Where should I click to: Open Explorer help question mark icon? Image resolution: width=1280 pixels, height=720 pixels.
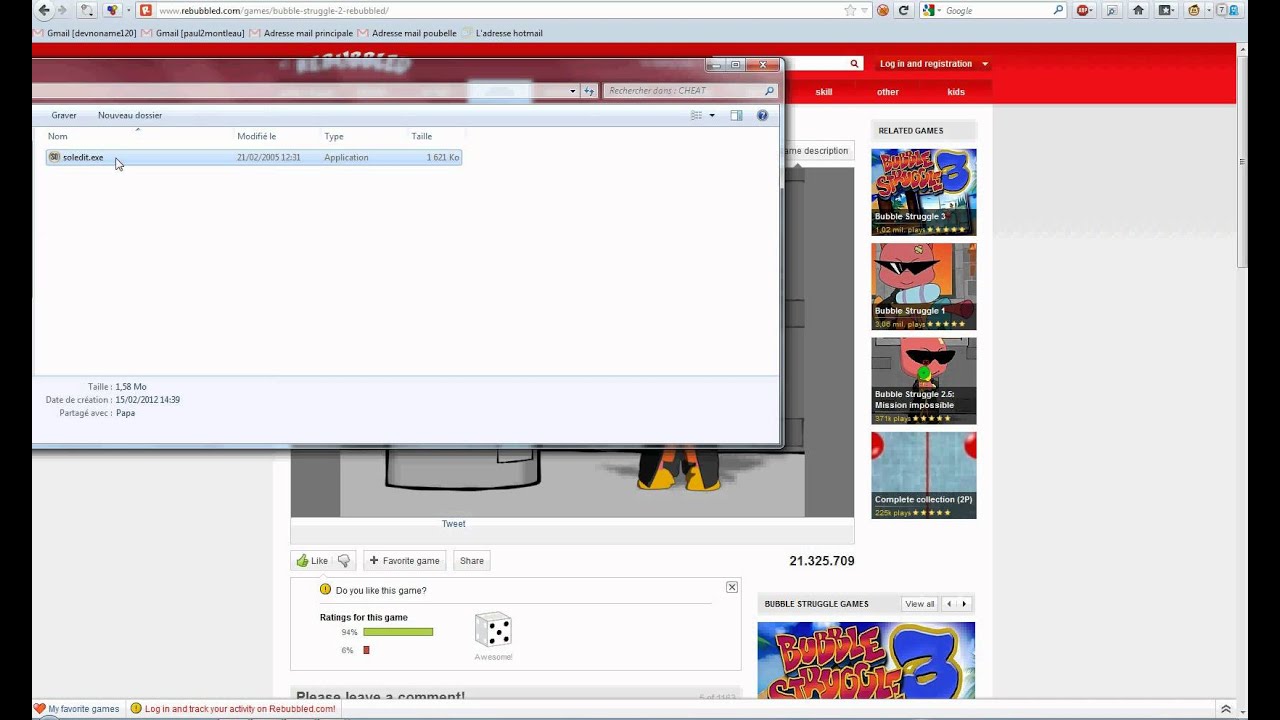coord(762,115)
